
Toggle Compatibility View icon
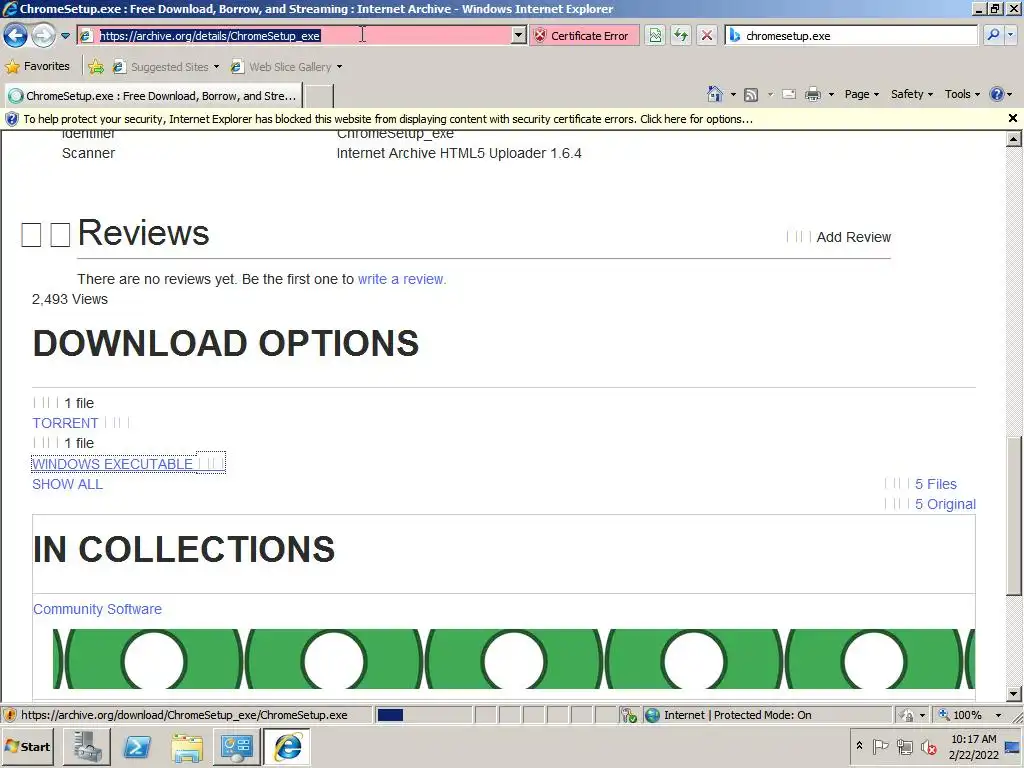[655, 36]
